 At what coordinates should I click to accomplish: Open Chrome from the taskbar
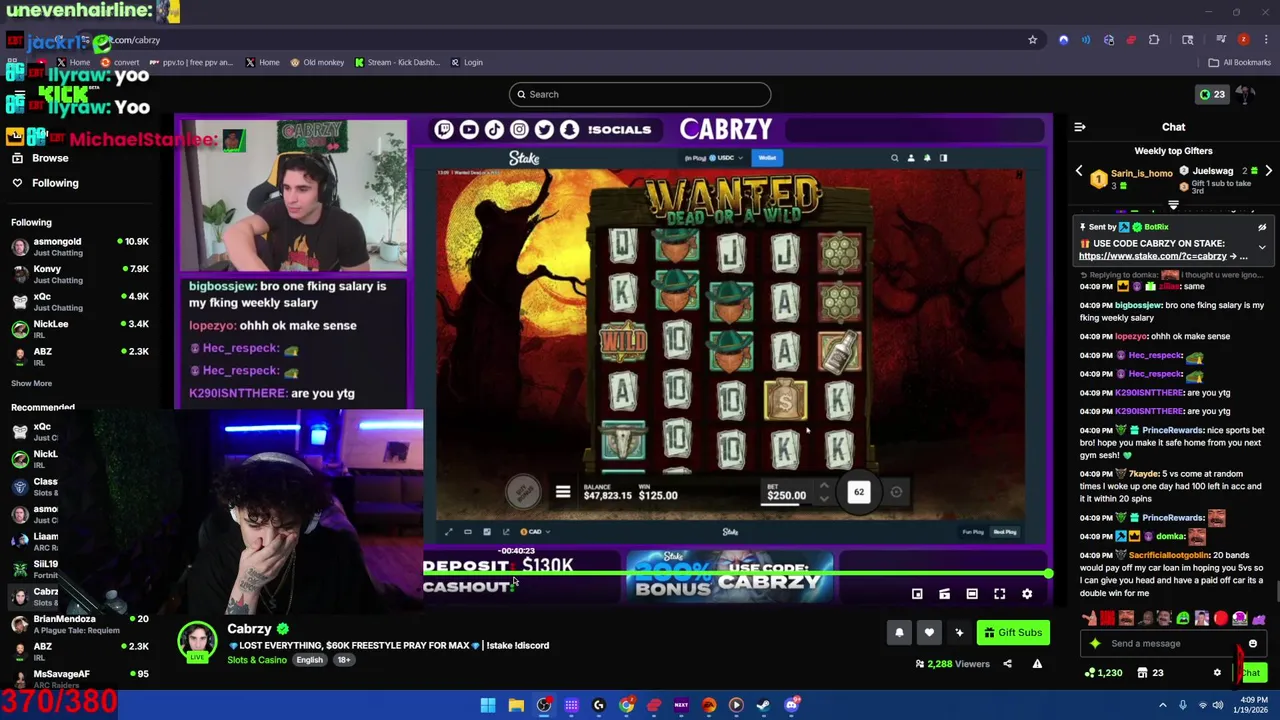click(626, 705)
